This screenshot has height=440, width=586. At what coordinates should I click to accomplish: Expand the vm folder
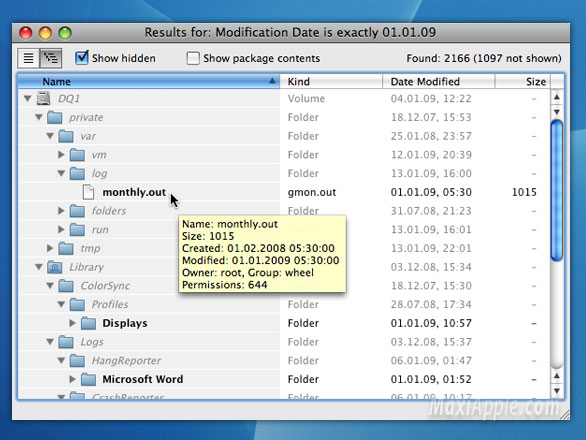tap(61, 154)
